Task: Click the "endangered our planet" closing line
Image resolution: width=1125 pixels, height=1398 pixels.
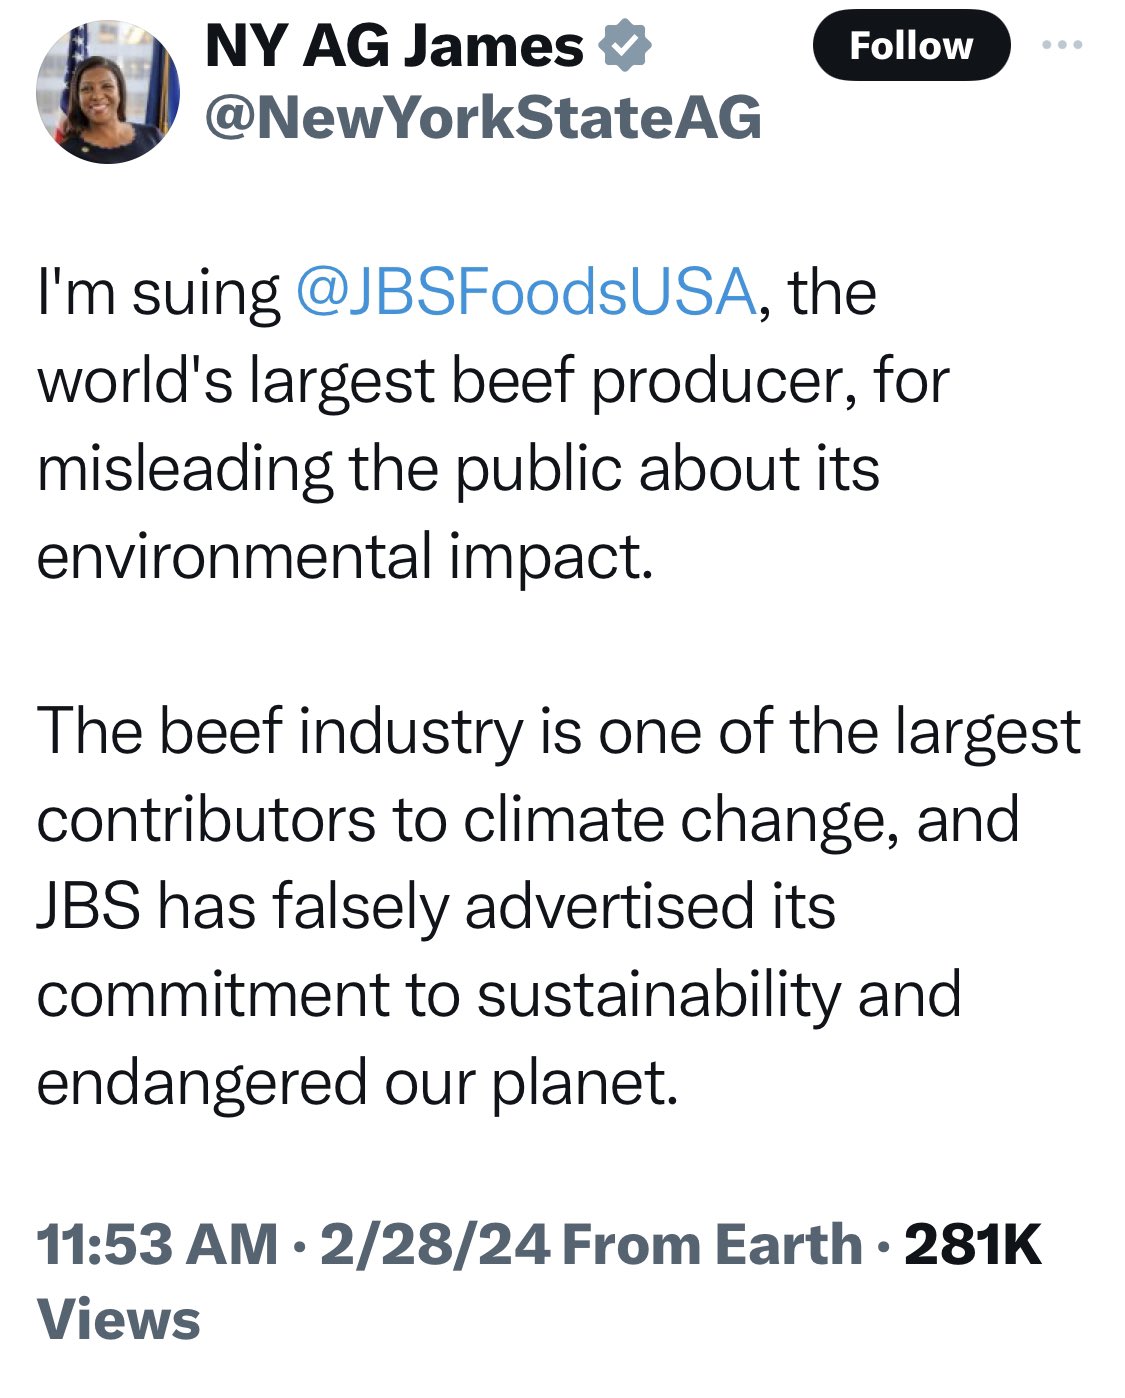Action: [x=357, y=1083]
